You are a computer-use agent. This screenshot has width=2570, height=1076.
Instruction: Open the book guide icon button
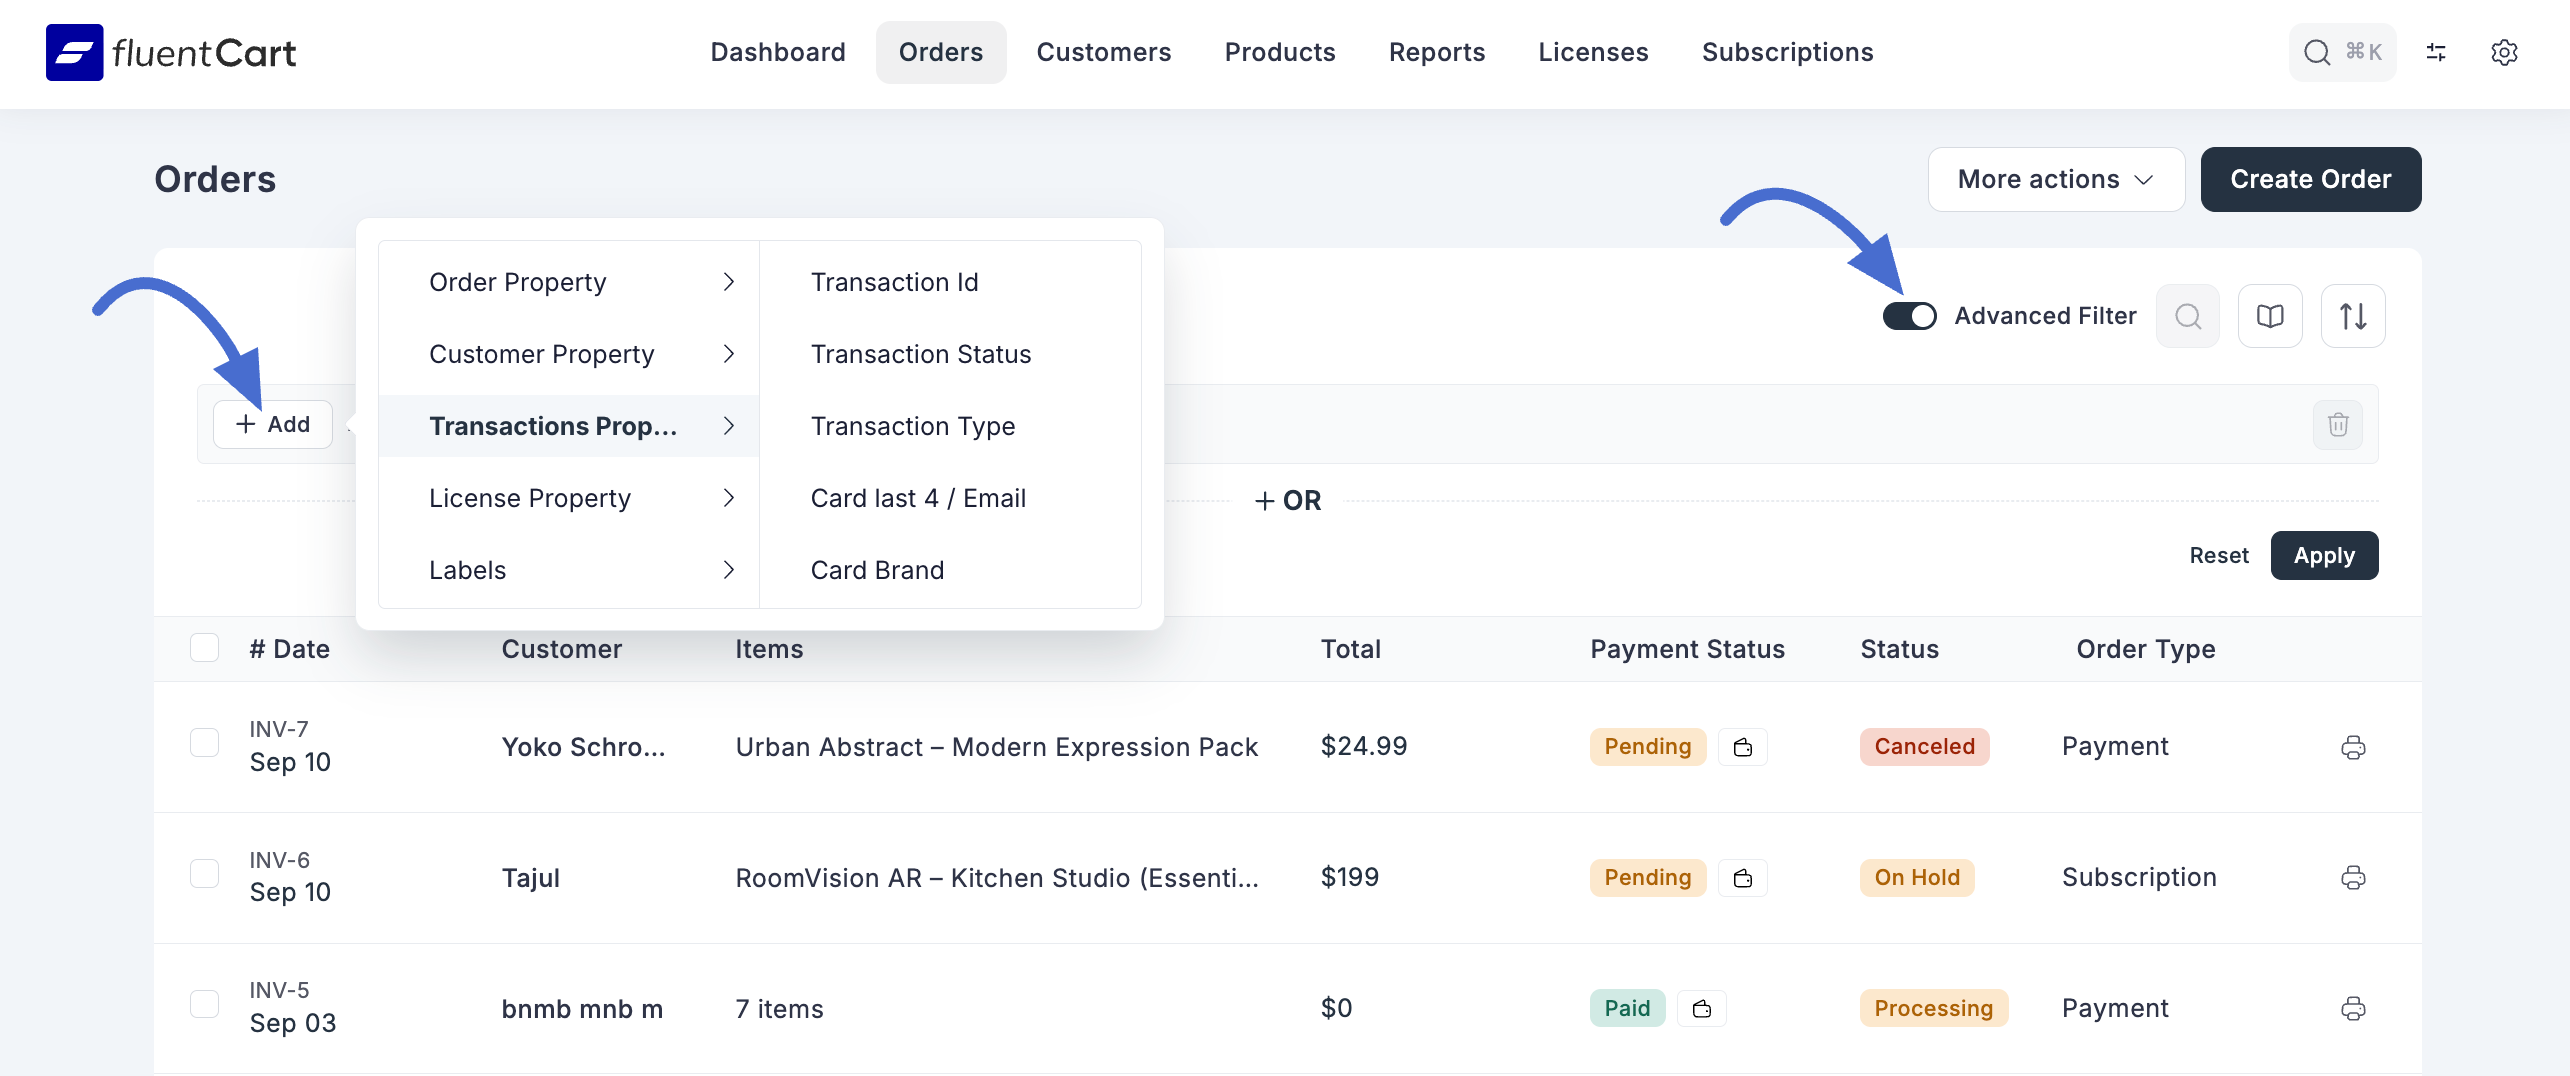2270,316
